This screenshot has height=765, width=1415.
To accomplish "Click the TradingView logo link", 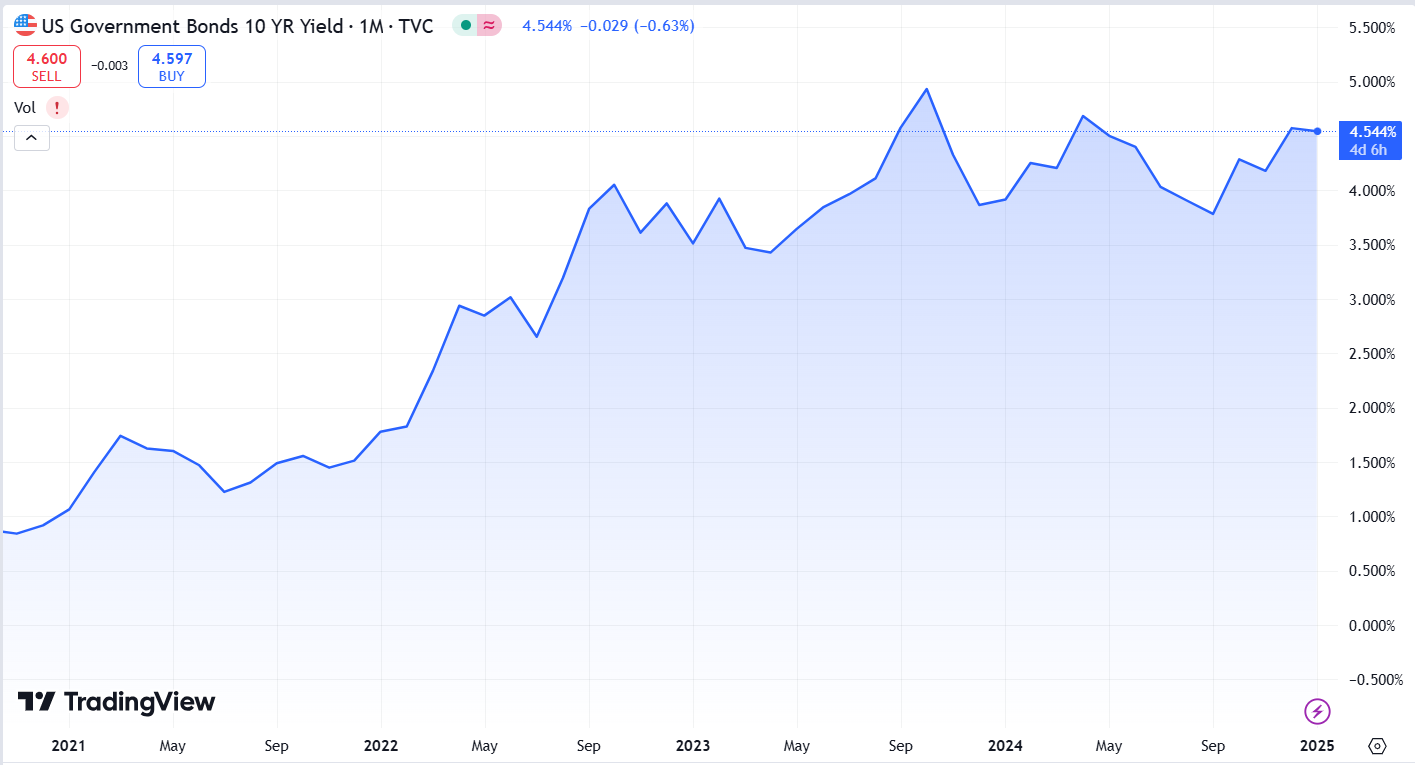I will pos(117,702).
